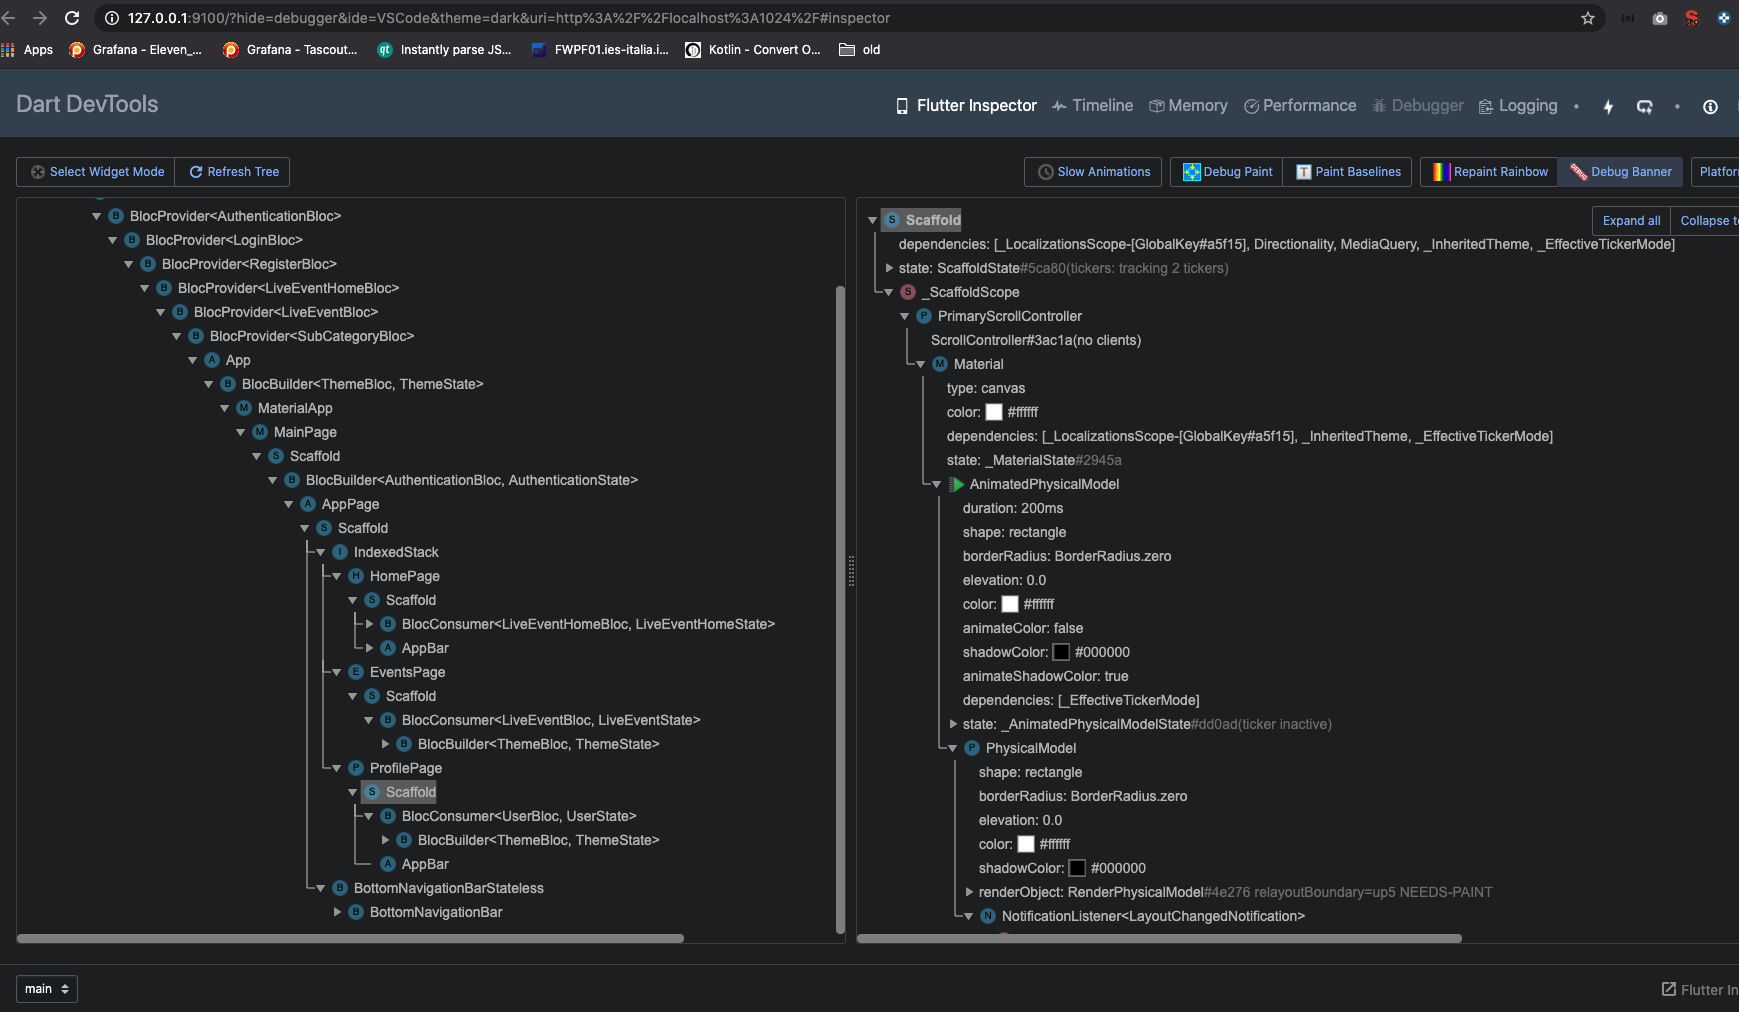The image size is (1739, 1012).
Task: Expand renderObject: RenderPhysicalModel row
Action: pos(969,892)
